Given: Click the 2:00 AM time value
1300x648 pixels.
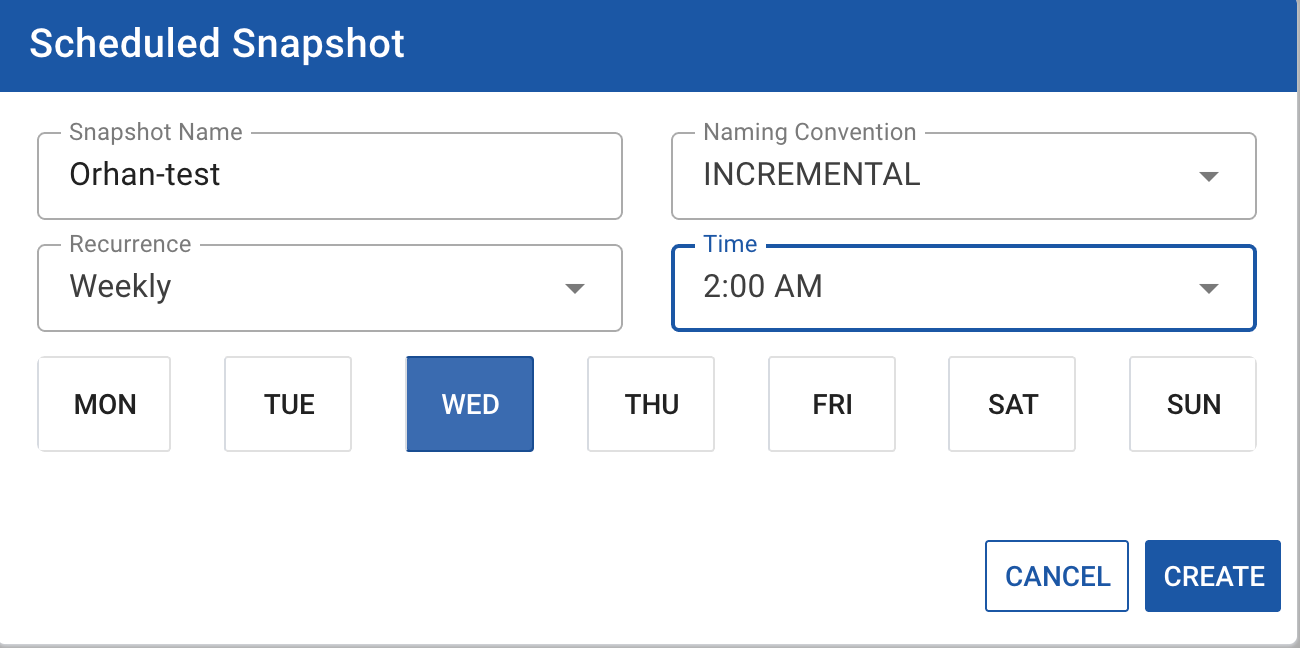Looking at the screenshot, I should [763, 287].
